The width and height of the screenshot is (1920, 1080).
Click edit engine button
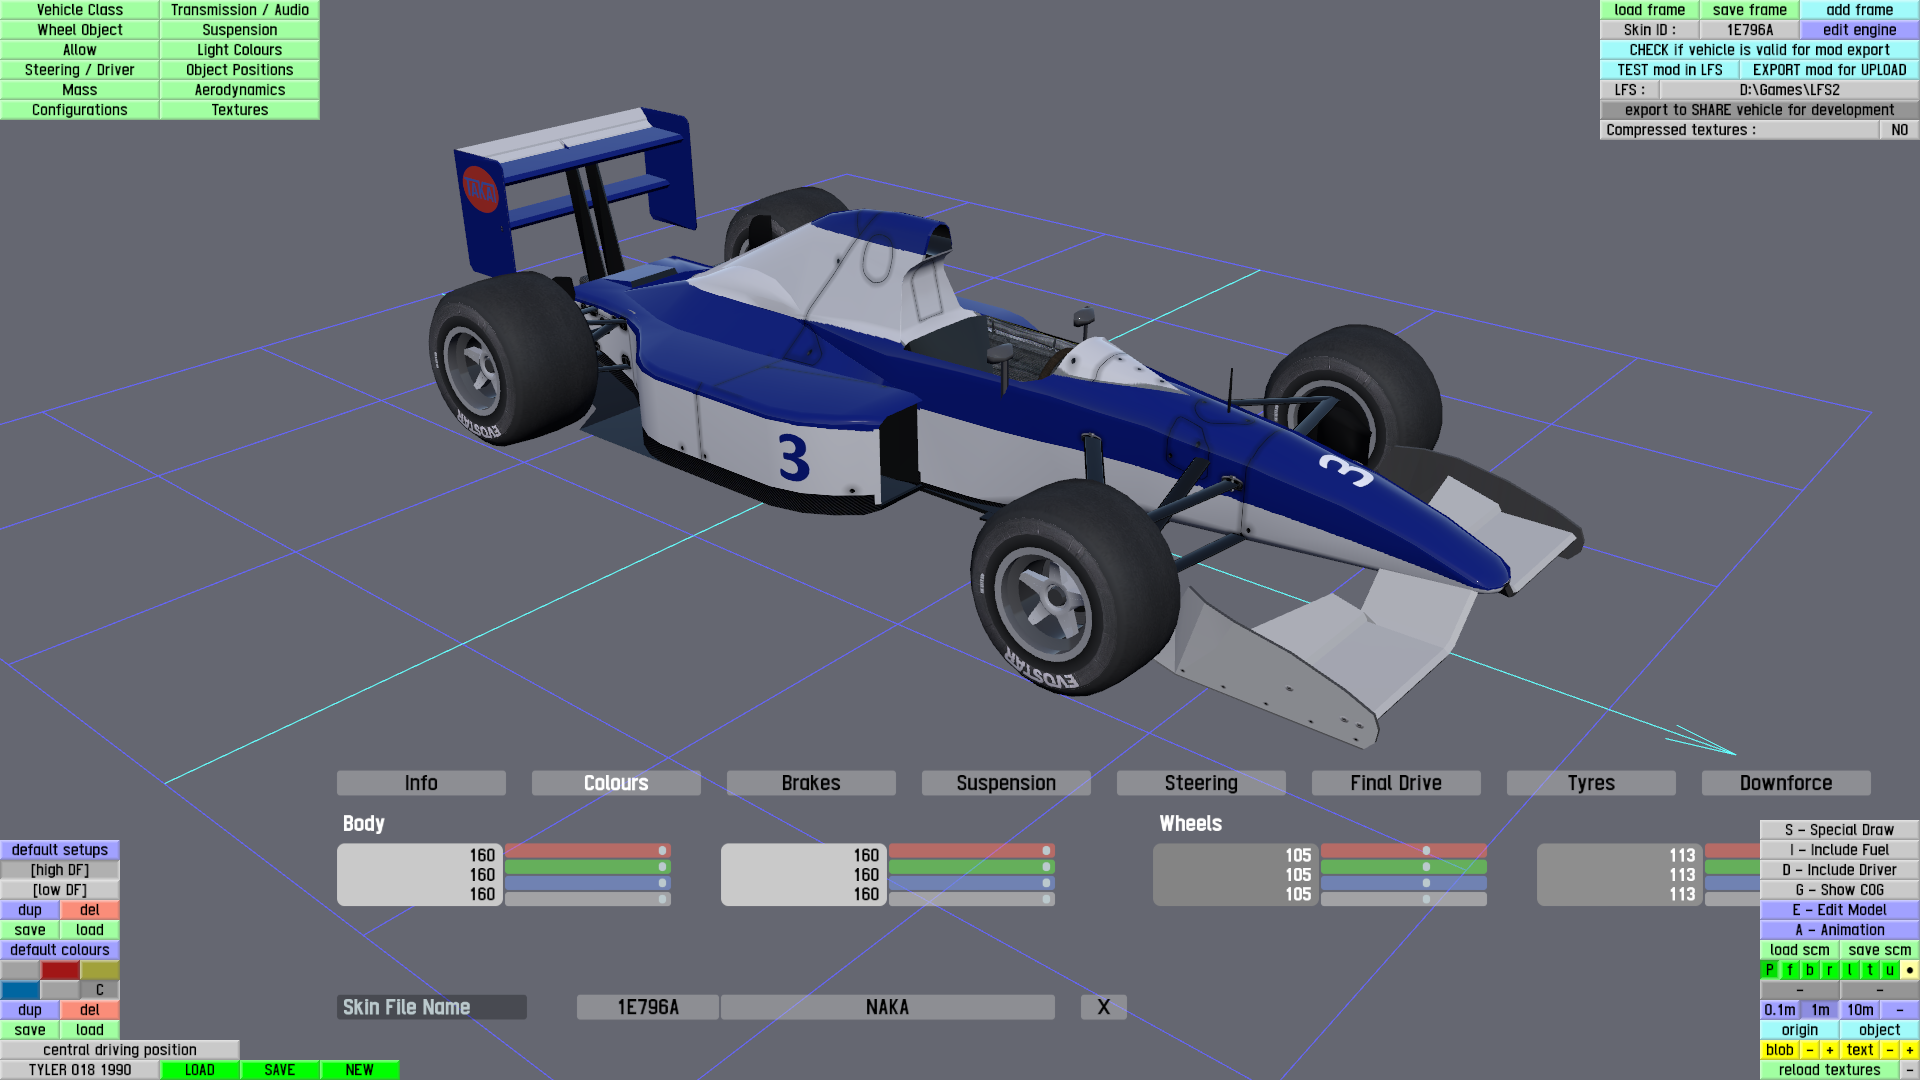pos(1860,30)
